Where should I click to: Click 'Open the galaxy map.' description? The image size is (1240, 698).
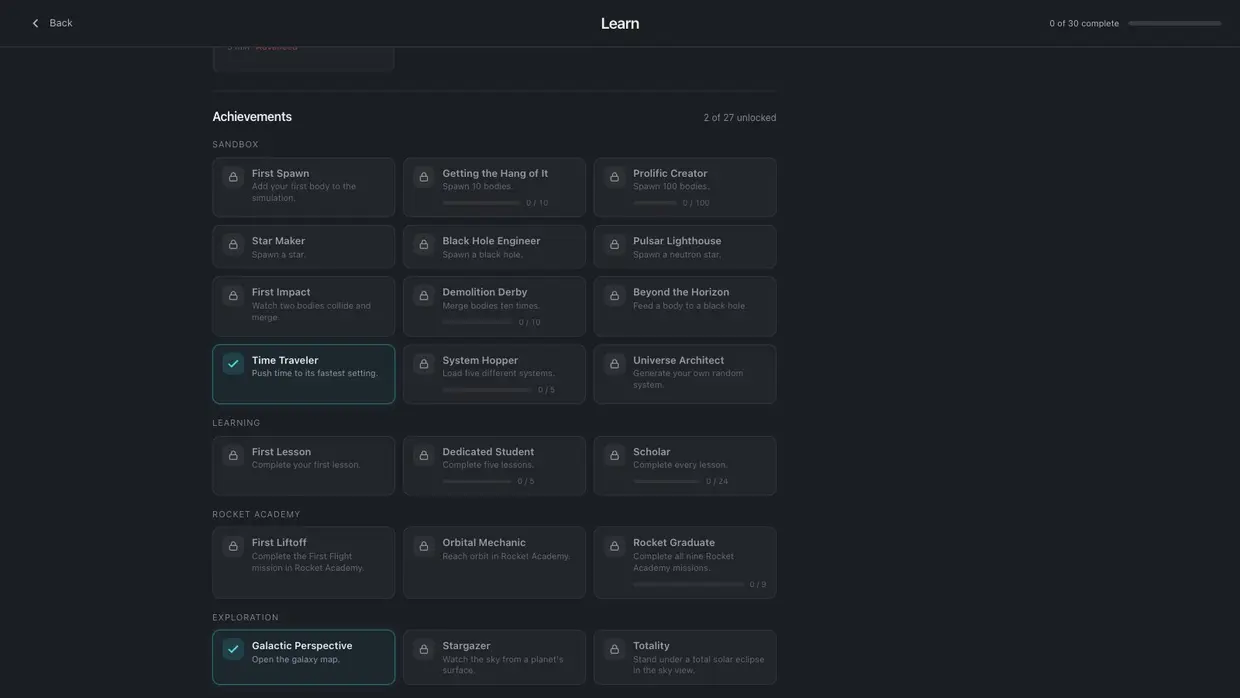[296, 660]
